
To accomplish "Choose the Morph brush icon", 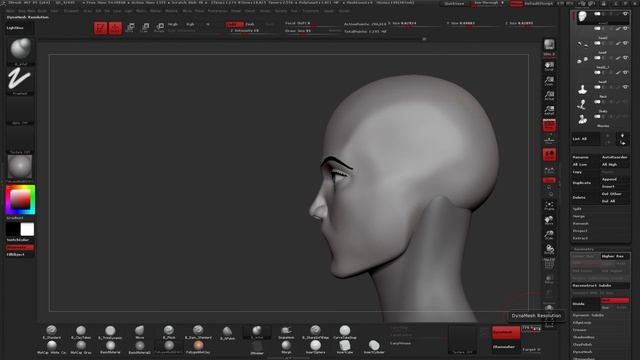I will 286,347.
